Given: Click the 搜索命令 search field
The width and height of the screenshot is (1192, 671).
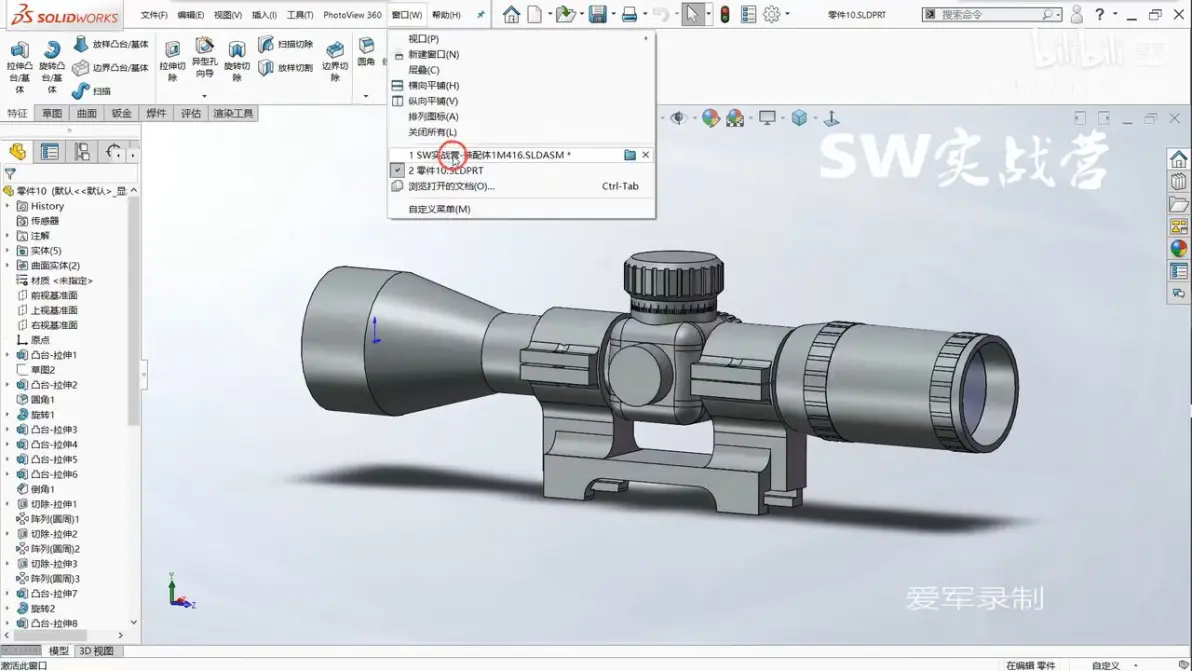Looking at the screenshot, I should 991,14.
